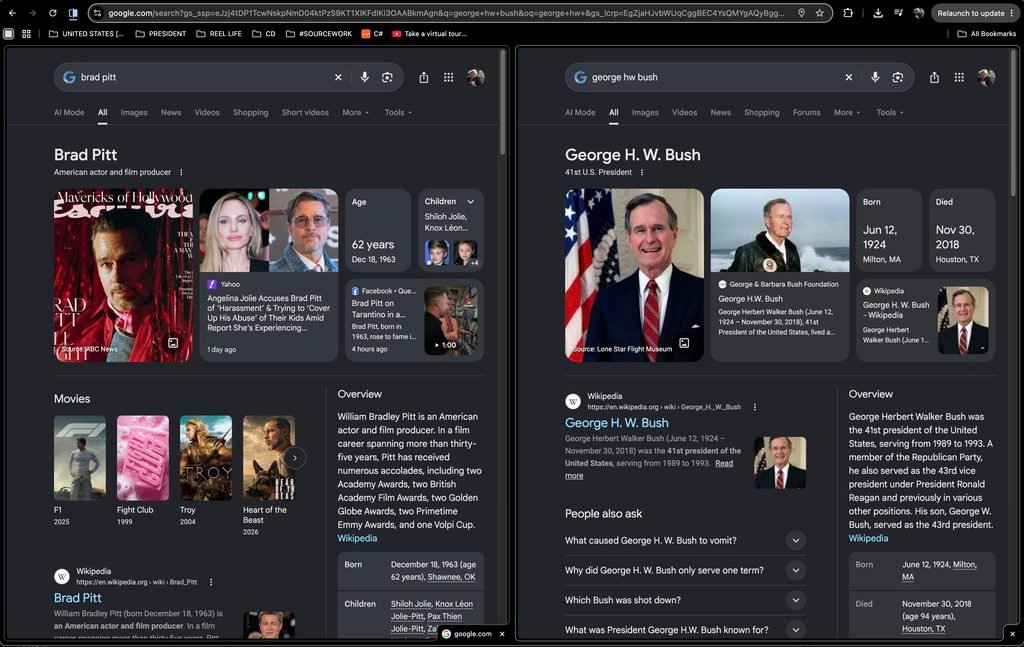
Task: Expand "Why did George H. W. Bush only serve one term?"
Action: pyautogui.click(x=795, y=571)
